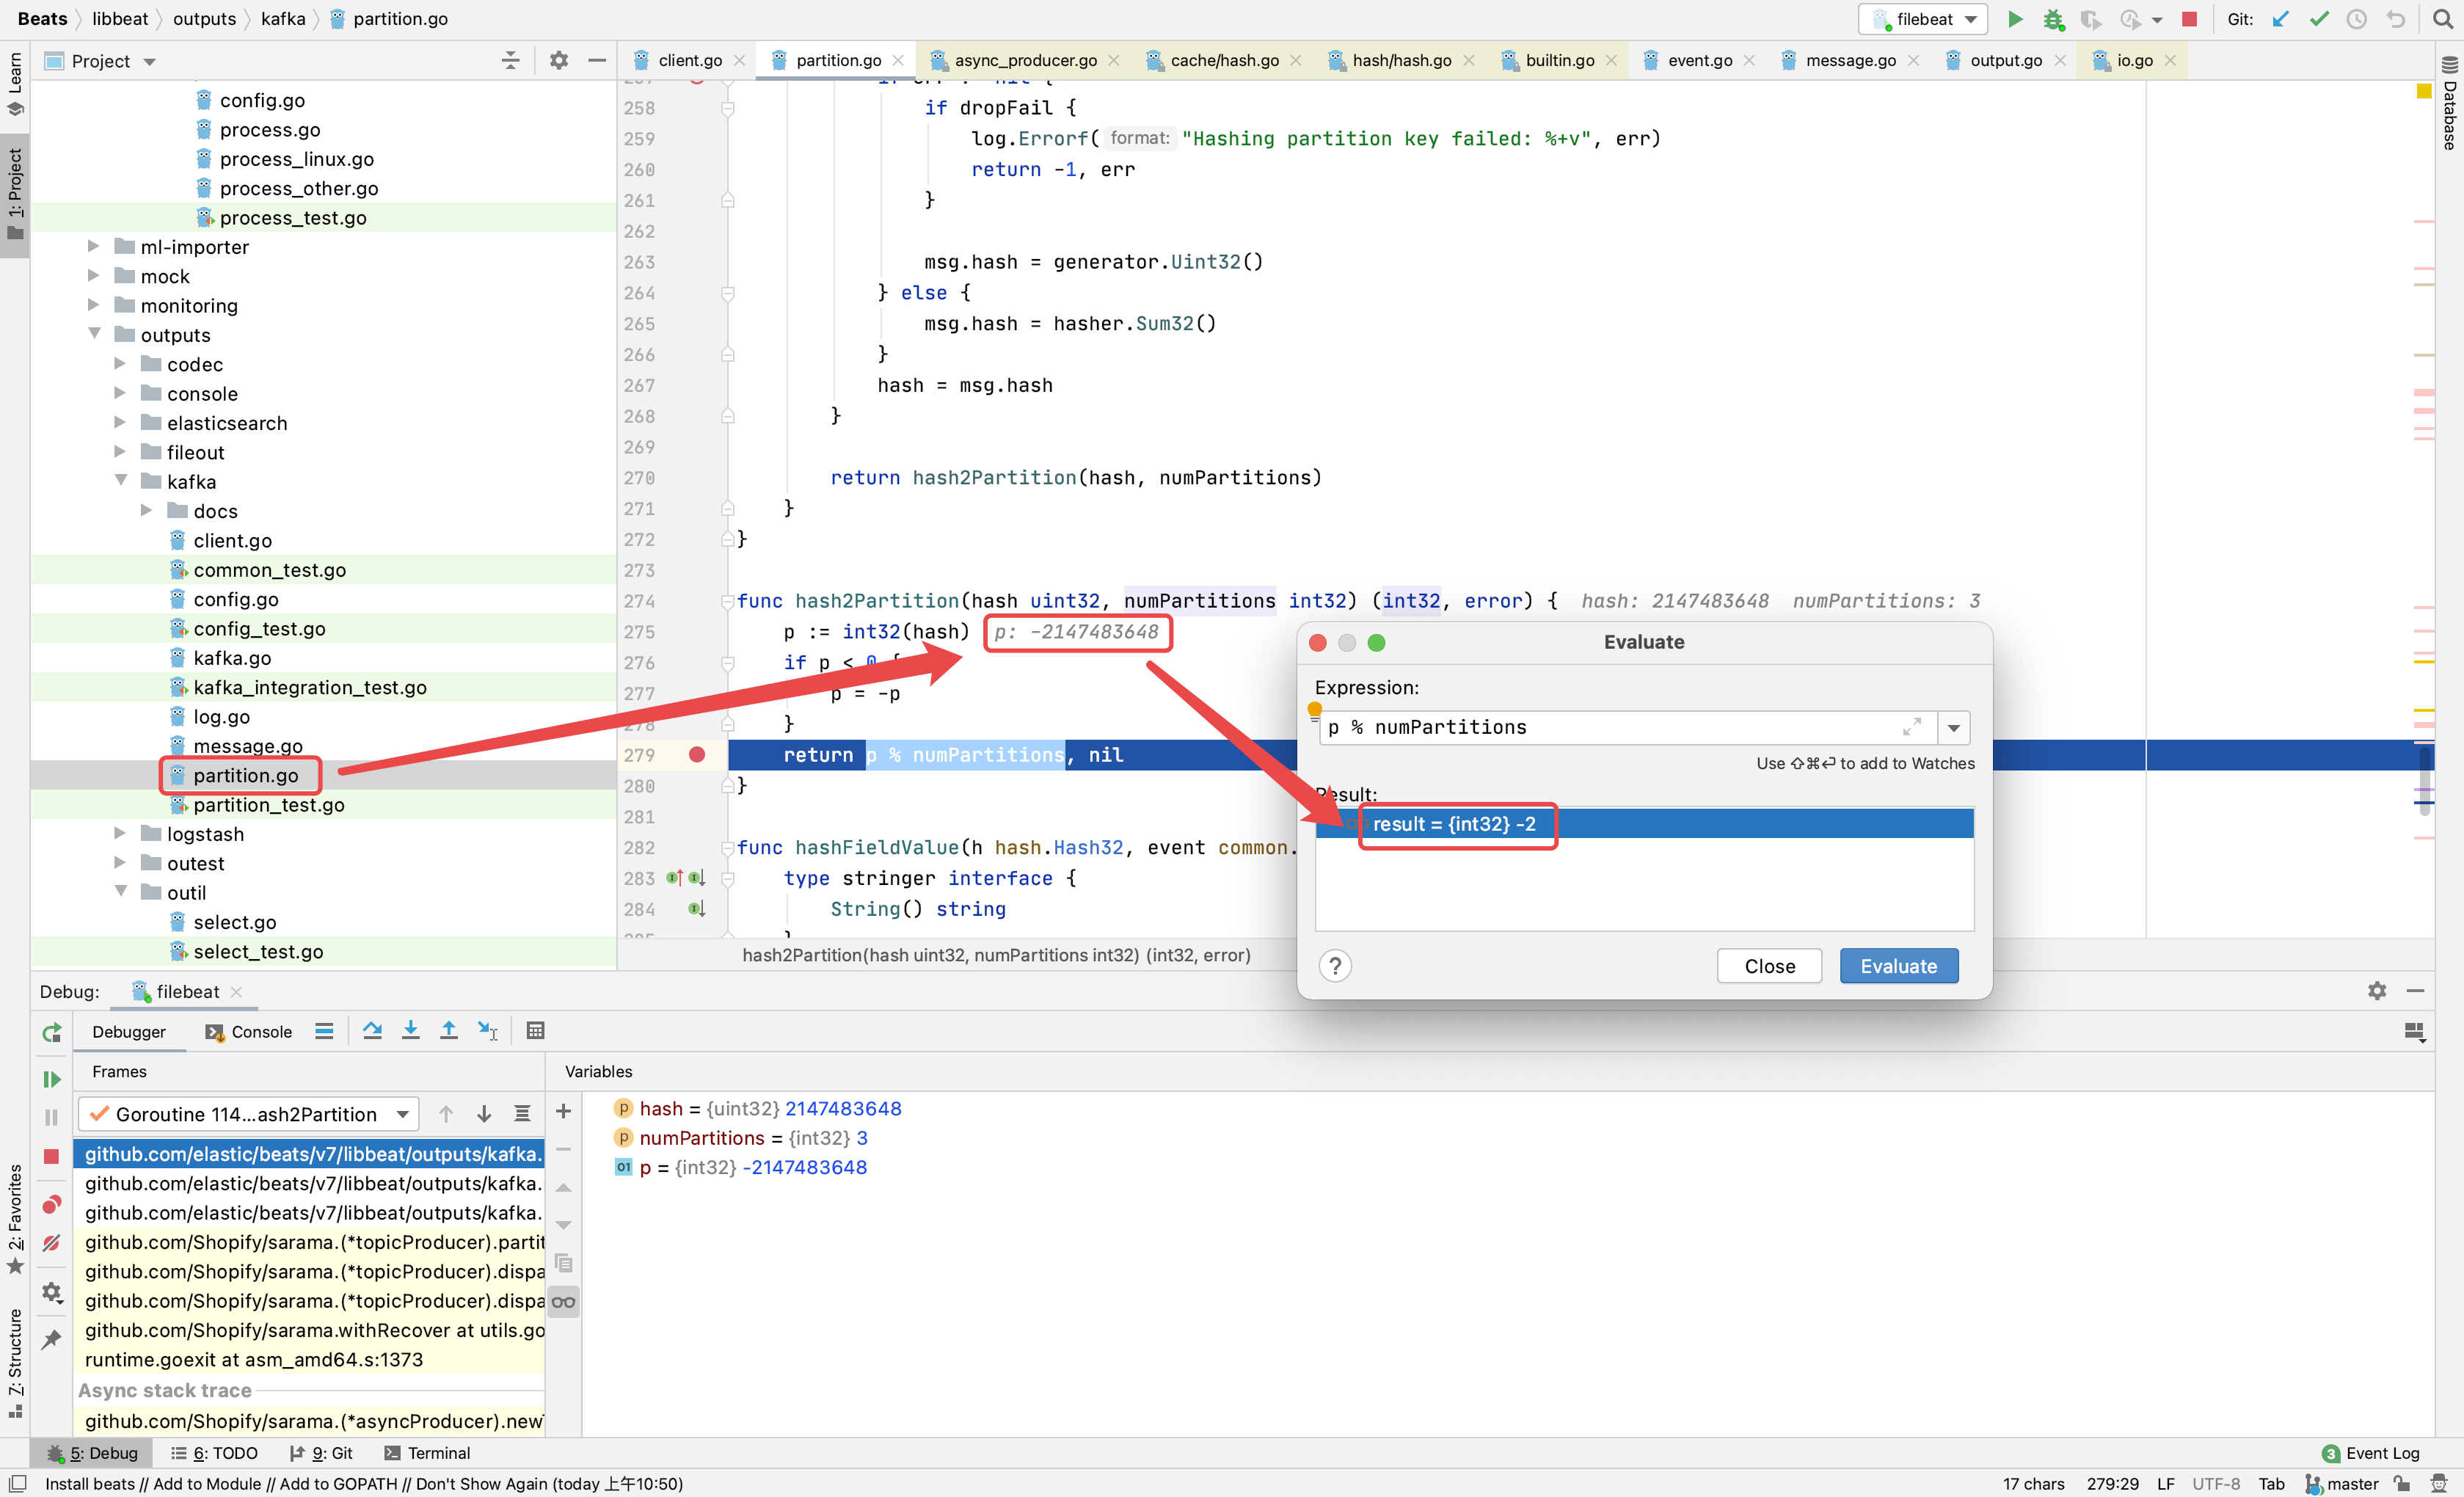Expand the logstash folder in the project tree
Viewport: 2464px width, 1497px height.
tap(120, 834)
